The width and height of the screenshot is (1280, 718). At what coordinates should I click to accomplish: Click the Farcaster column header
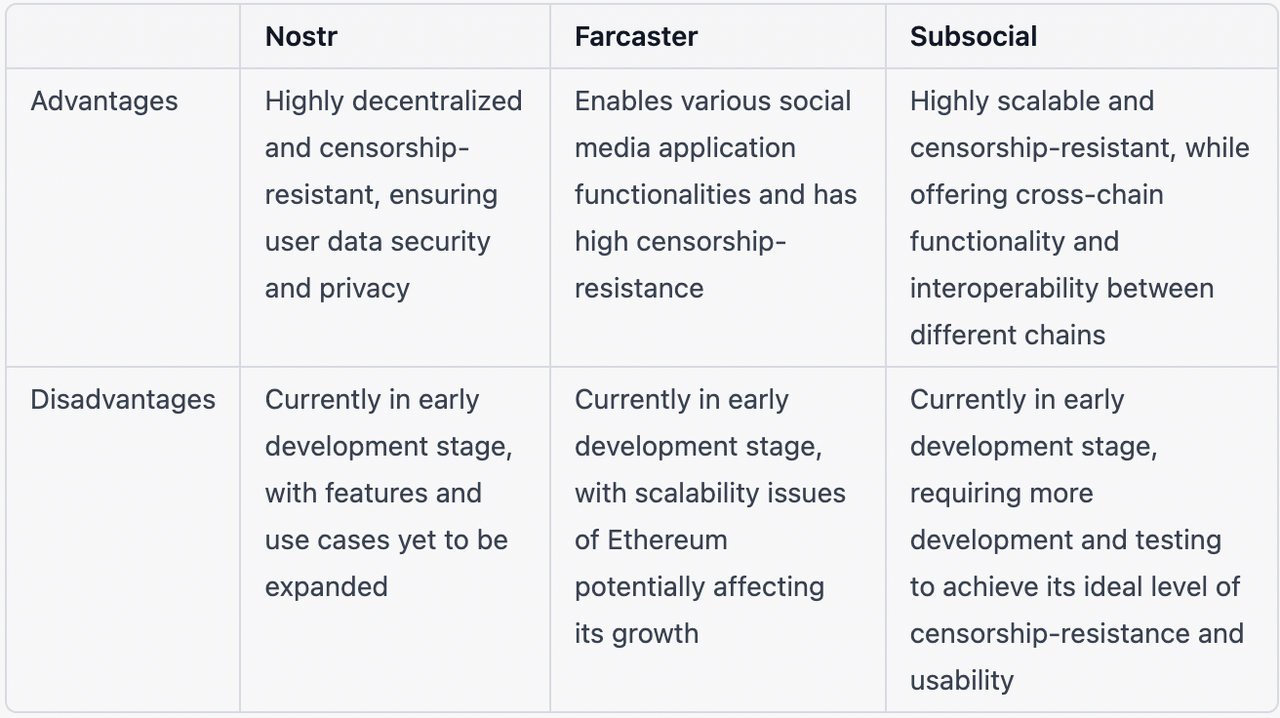tap(636, 37)
